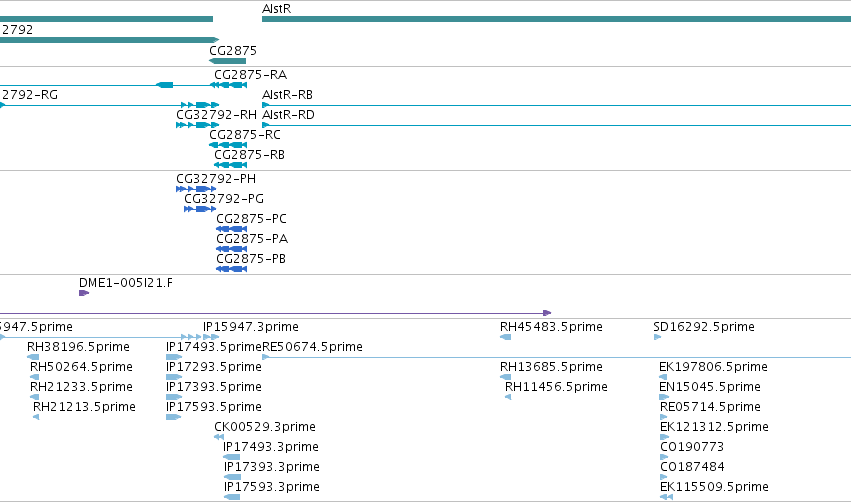851x502 pixels.
Task: Select the EK121312.5prime EST label
Action: pyautogui.click(x=714, y=427)
